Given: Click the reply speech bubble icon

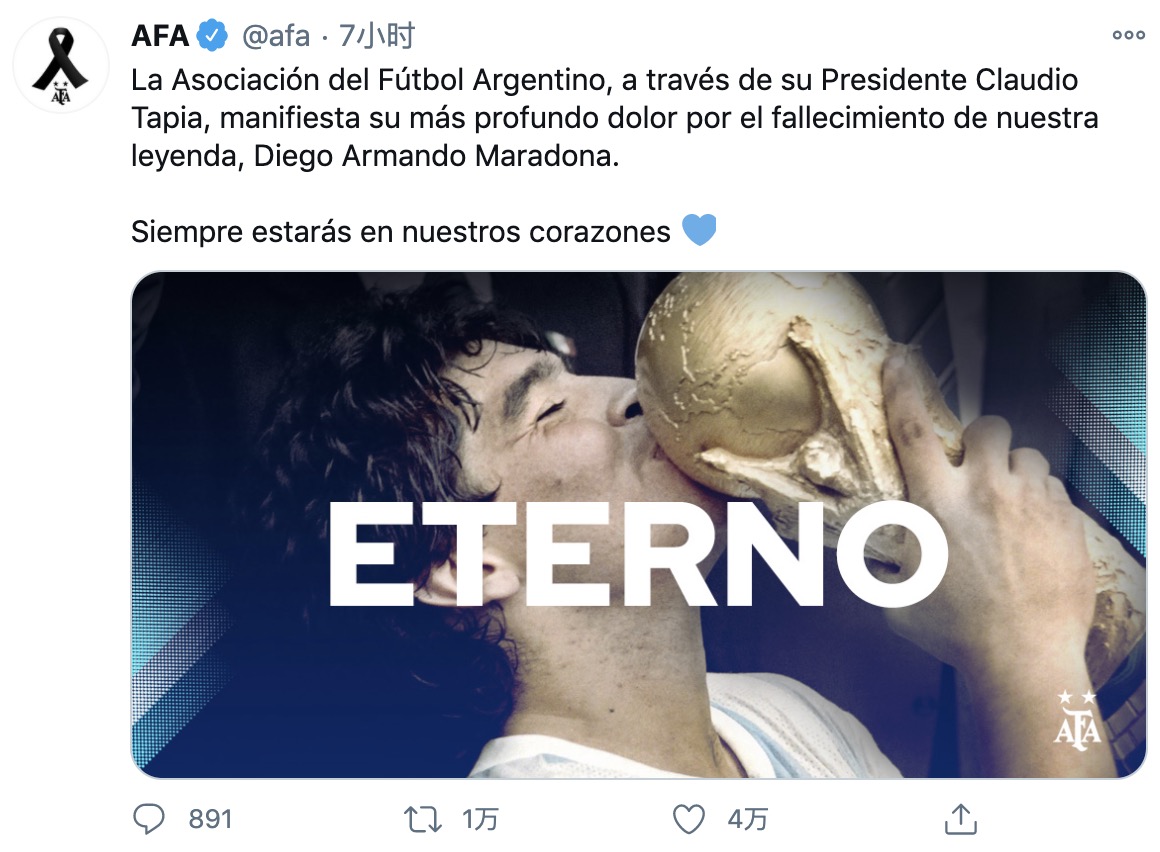Looking at the screenshot, I should point(149,819).
